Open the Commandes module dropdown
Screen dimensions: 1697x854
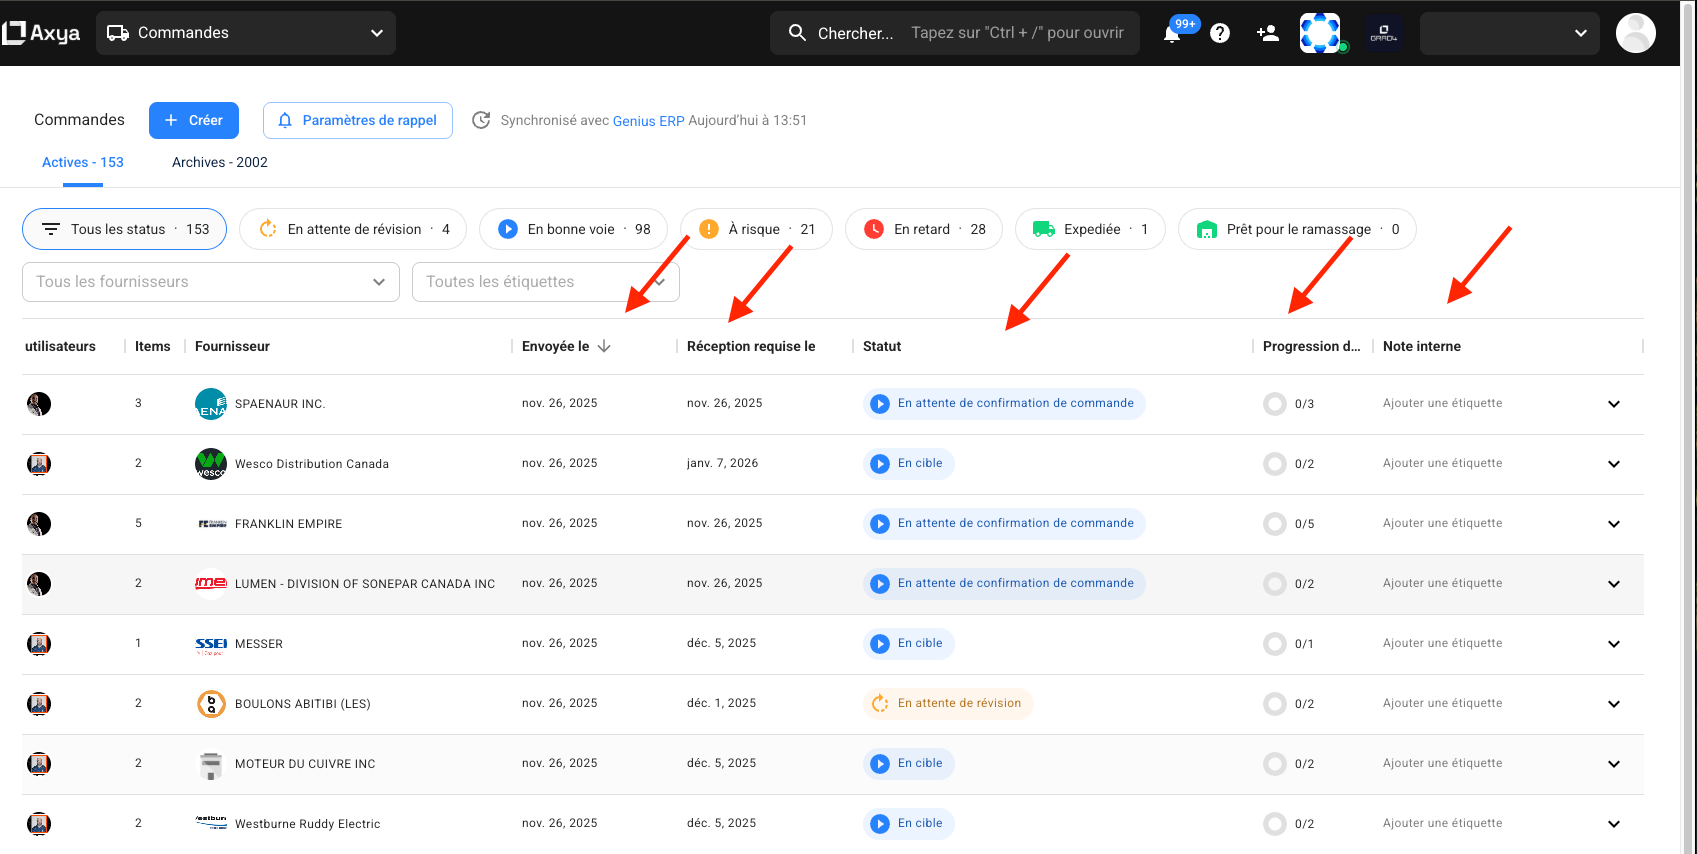coord(246,33)
